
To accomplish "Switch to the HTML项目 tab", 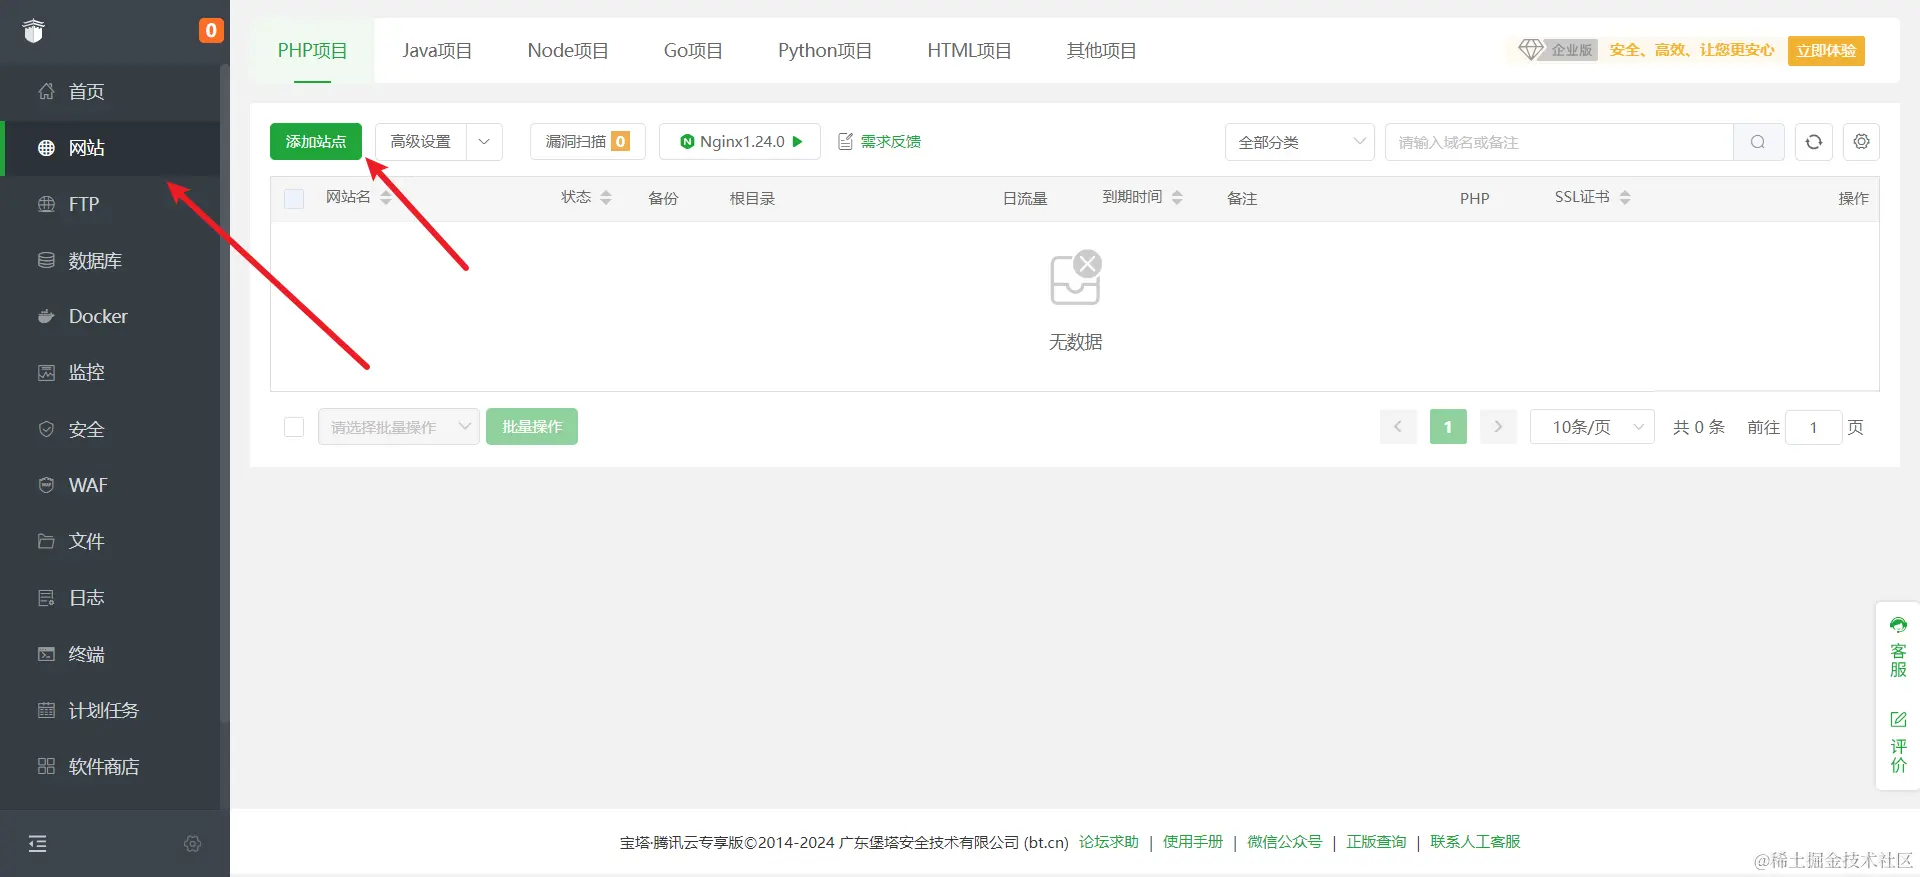I will [969, 50].
